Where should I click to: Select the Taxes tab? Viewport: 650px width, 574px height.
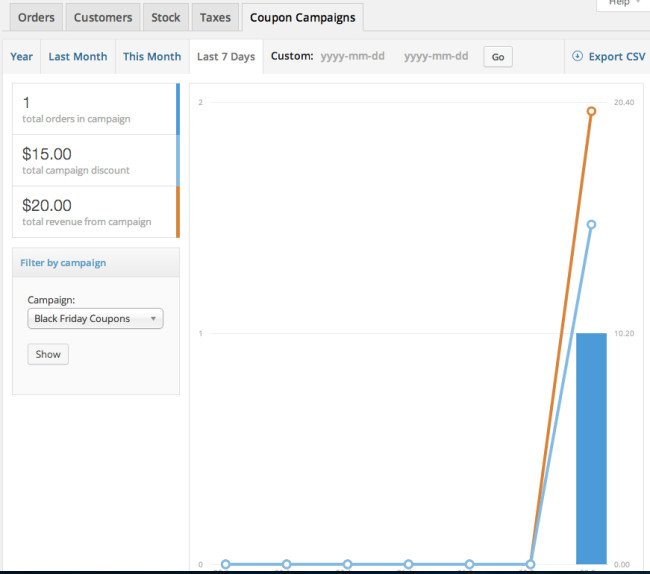coord(215,18)
